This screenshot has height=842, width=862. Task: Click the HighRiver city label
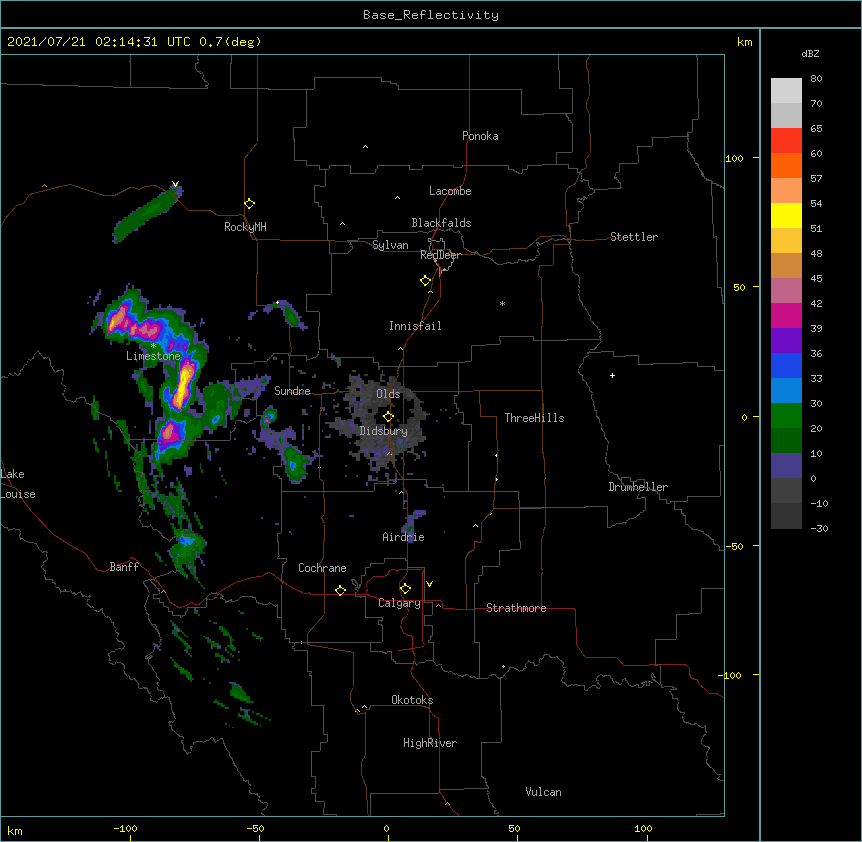coord(430,743)
